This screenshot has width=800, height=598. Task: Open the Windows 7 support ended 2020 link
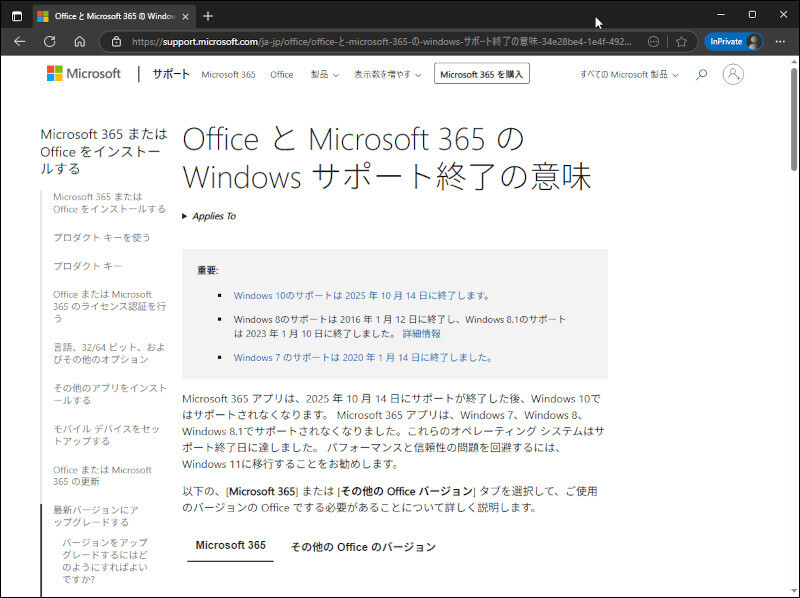(363, 358)
